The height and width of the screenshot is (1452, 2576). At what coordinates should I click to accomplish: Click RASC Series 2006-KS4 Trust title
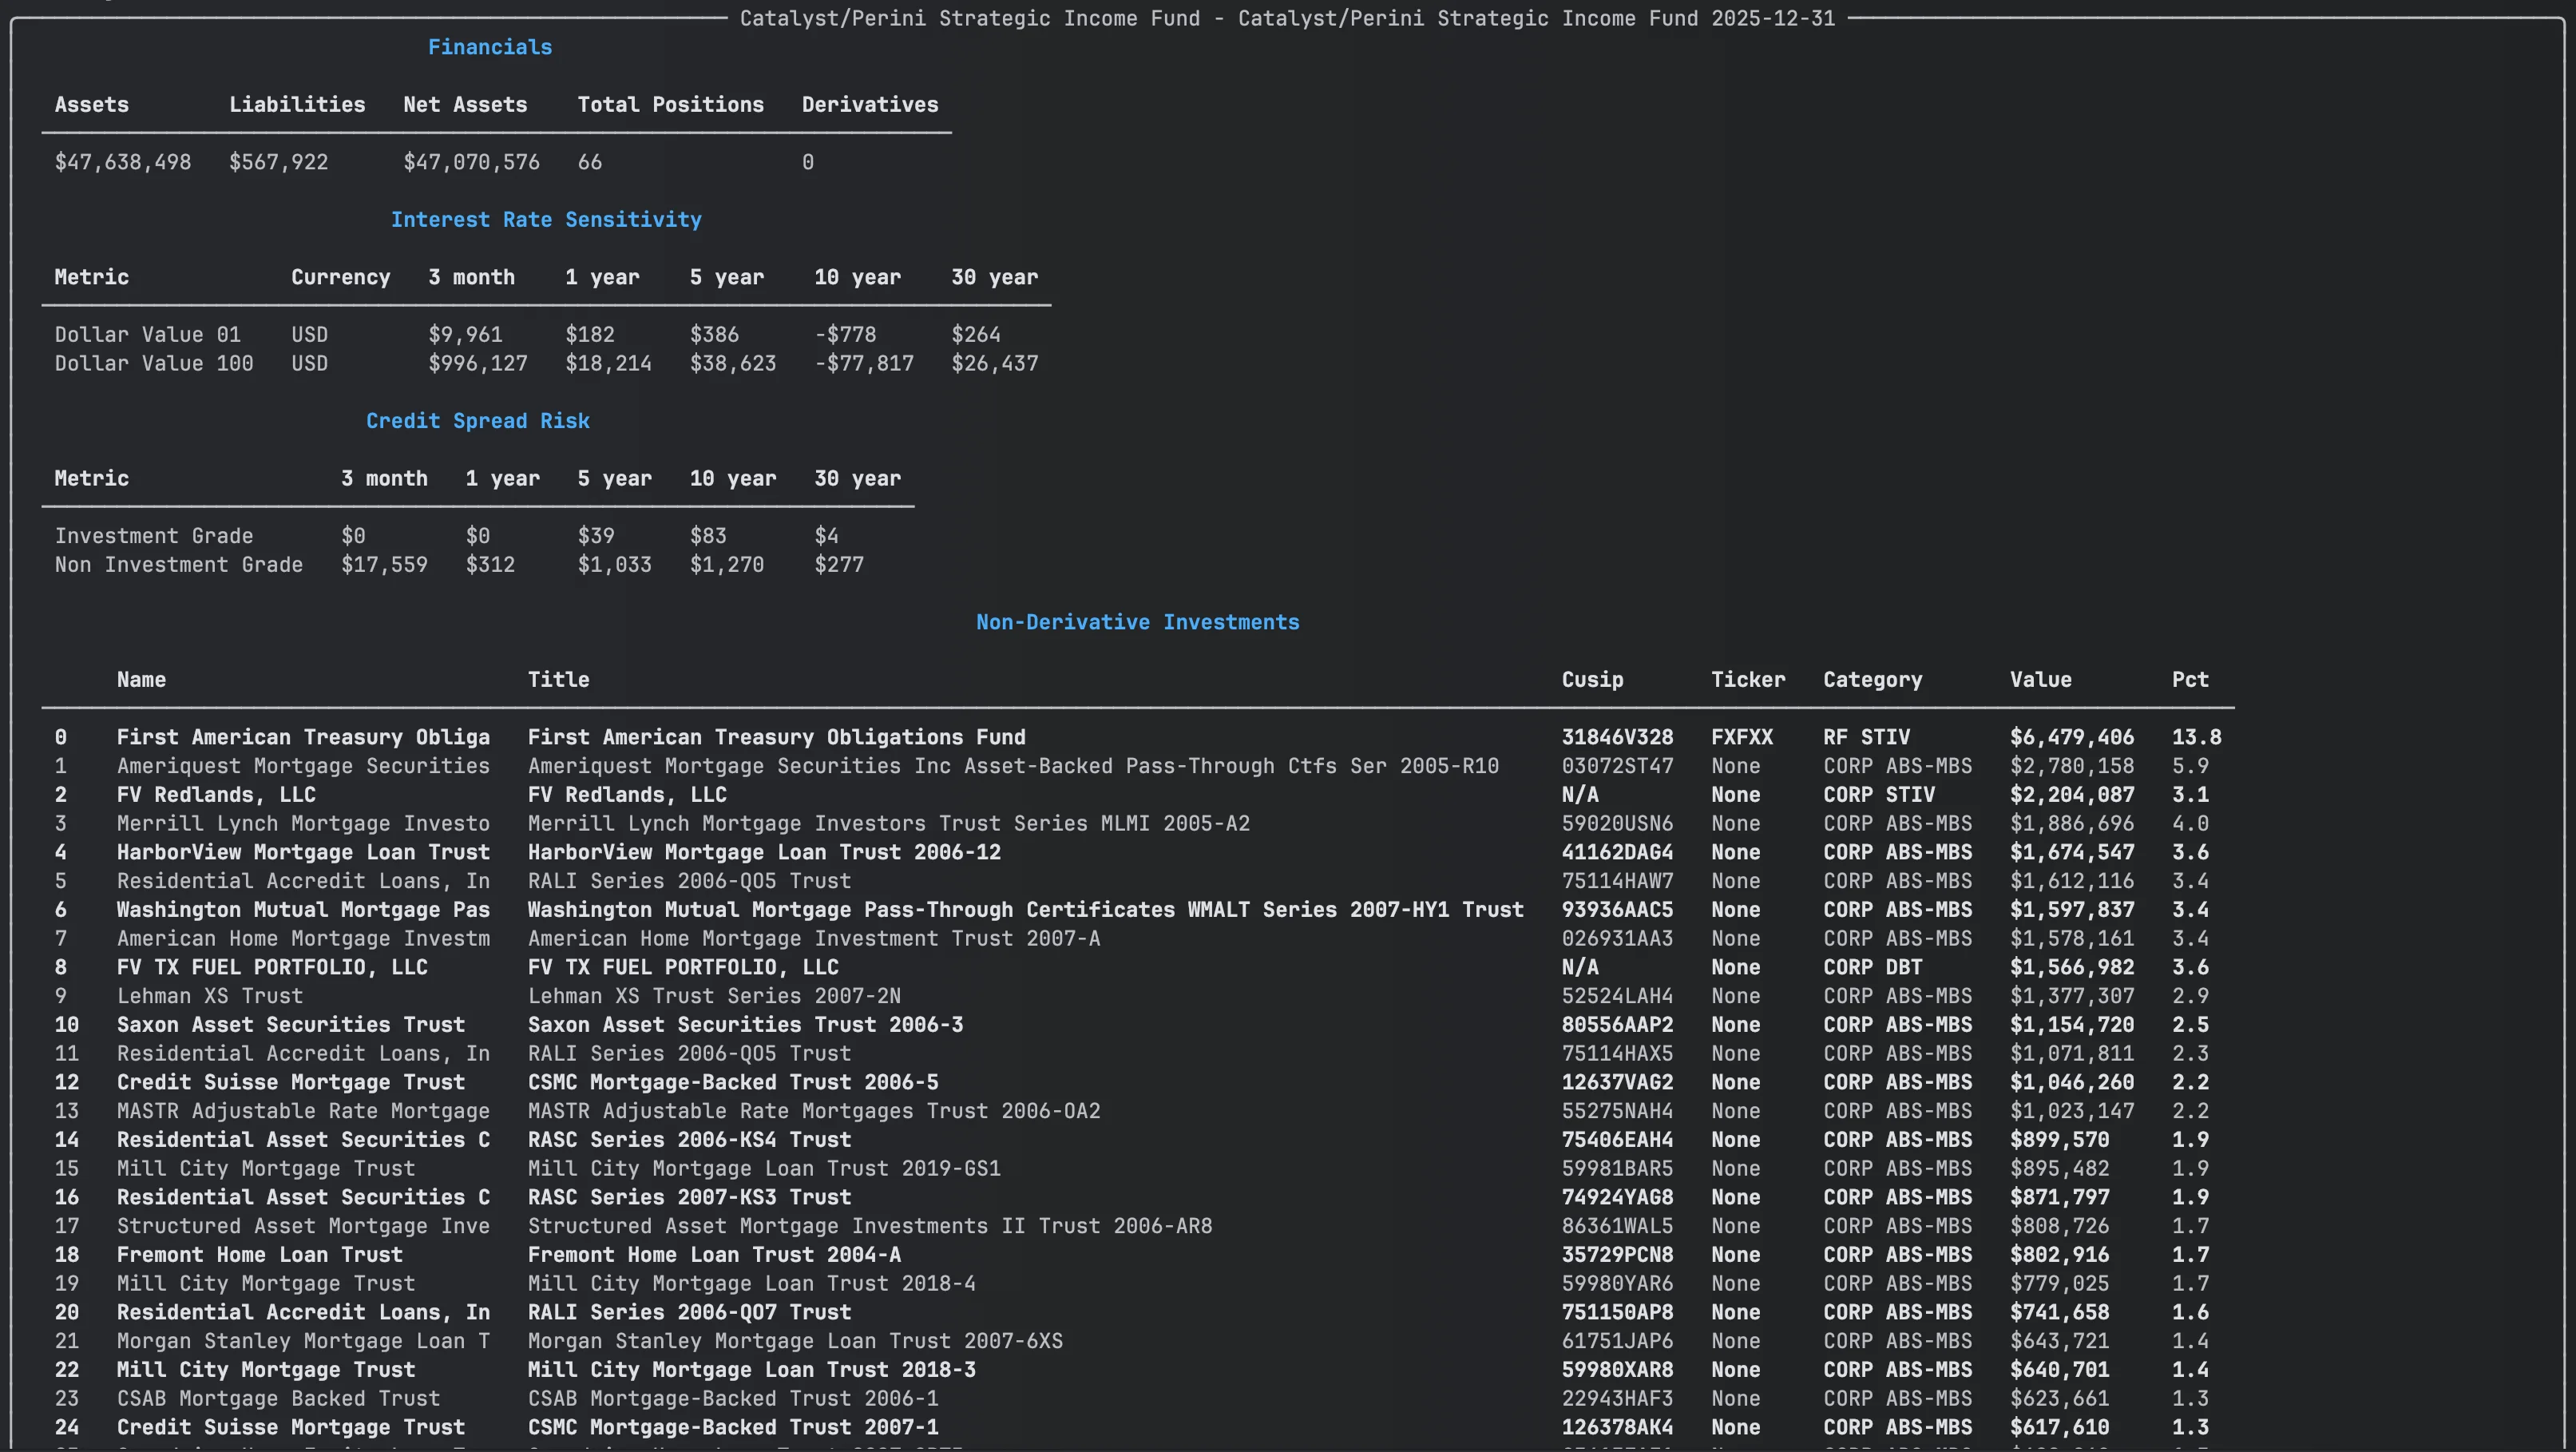690,1140
